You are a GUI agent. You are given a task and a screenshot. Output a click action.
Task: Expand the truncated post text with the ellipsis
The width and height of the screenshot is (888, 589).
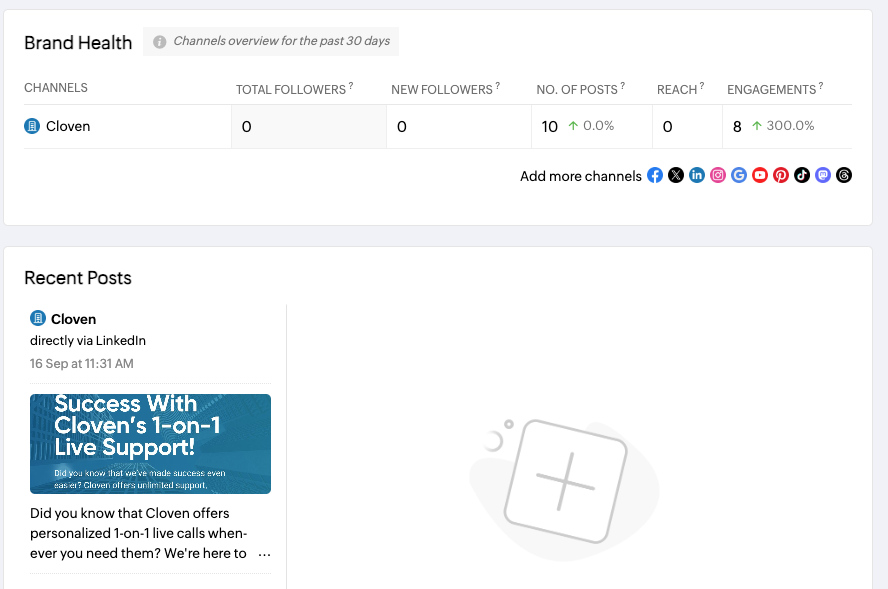click(264, 554)
